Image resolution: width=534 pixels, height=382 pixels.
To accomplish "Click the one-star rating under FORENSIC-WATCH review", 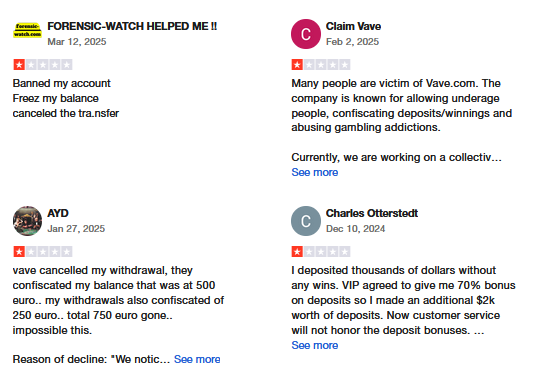I will pos(43,64).
